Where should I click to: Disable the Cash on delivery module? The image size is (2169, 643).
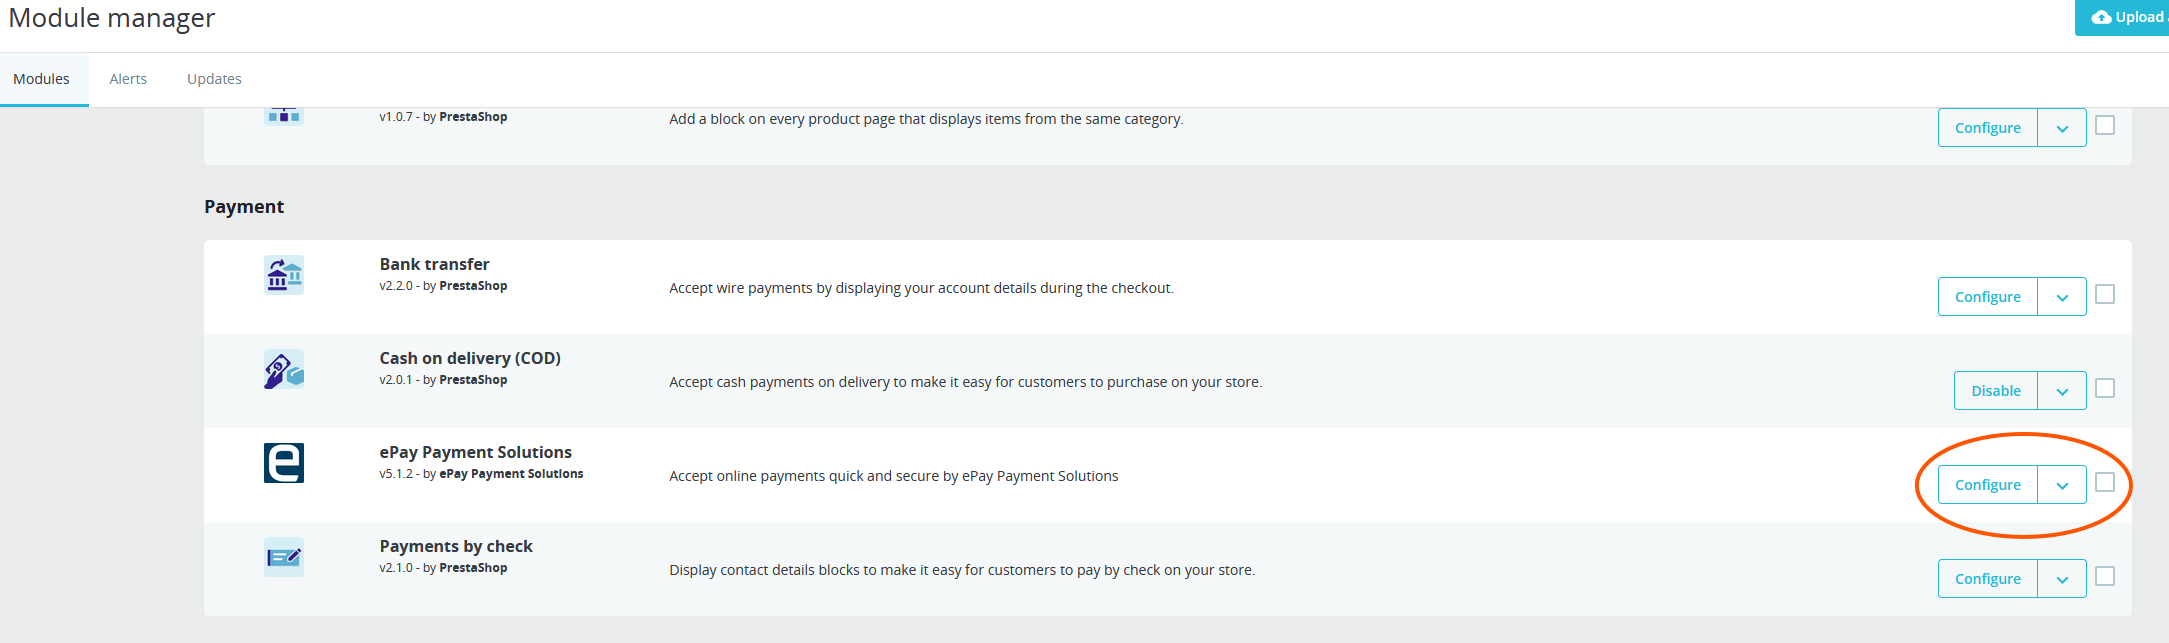pyautogui.click(x=1995, y=391)
